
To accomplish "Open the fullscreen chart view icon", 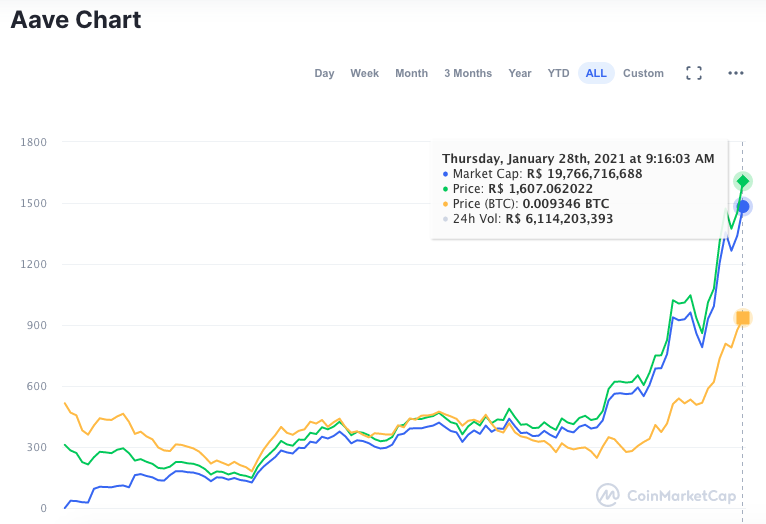I will tap(694, 73).
